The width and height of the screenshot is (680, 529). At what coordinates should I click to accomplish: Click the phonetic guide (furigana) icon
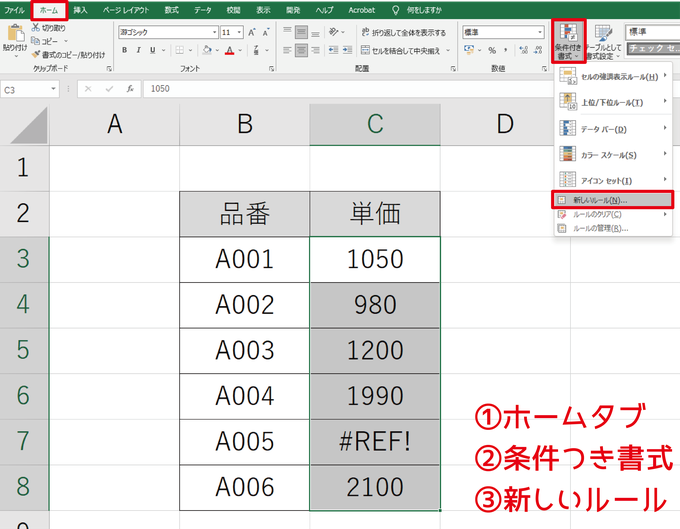click(x=256, y=50)
